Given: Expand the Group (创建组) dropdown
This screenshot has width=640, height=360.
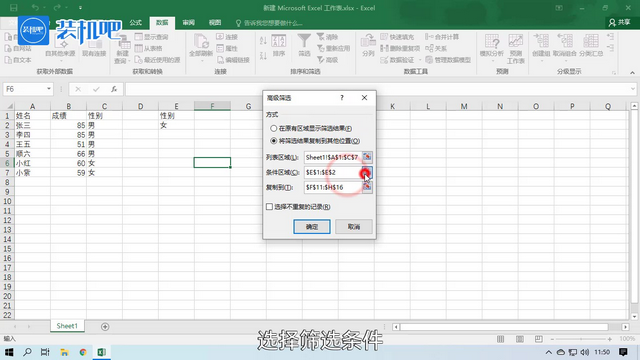Looking at the screenshot, I should 541,61.
